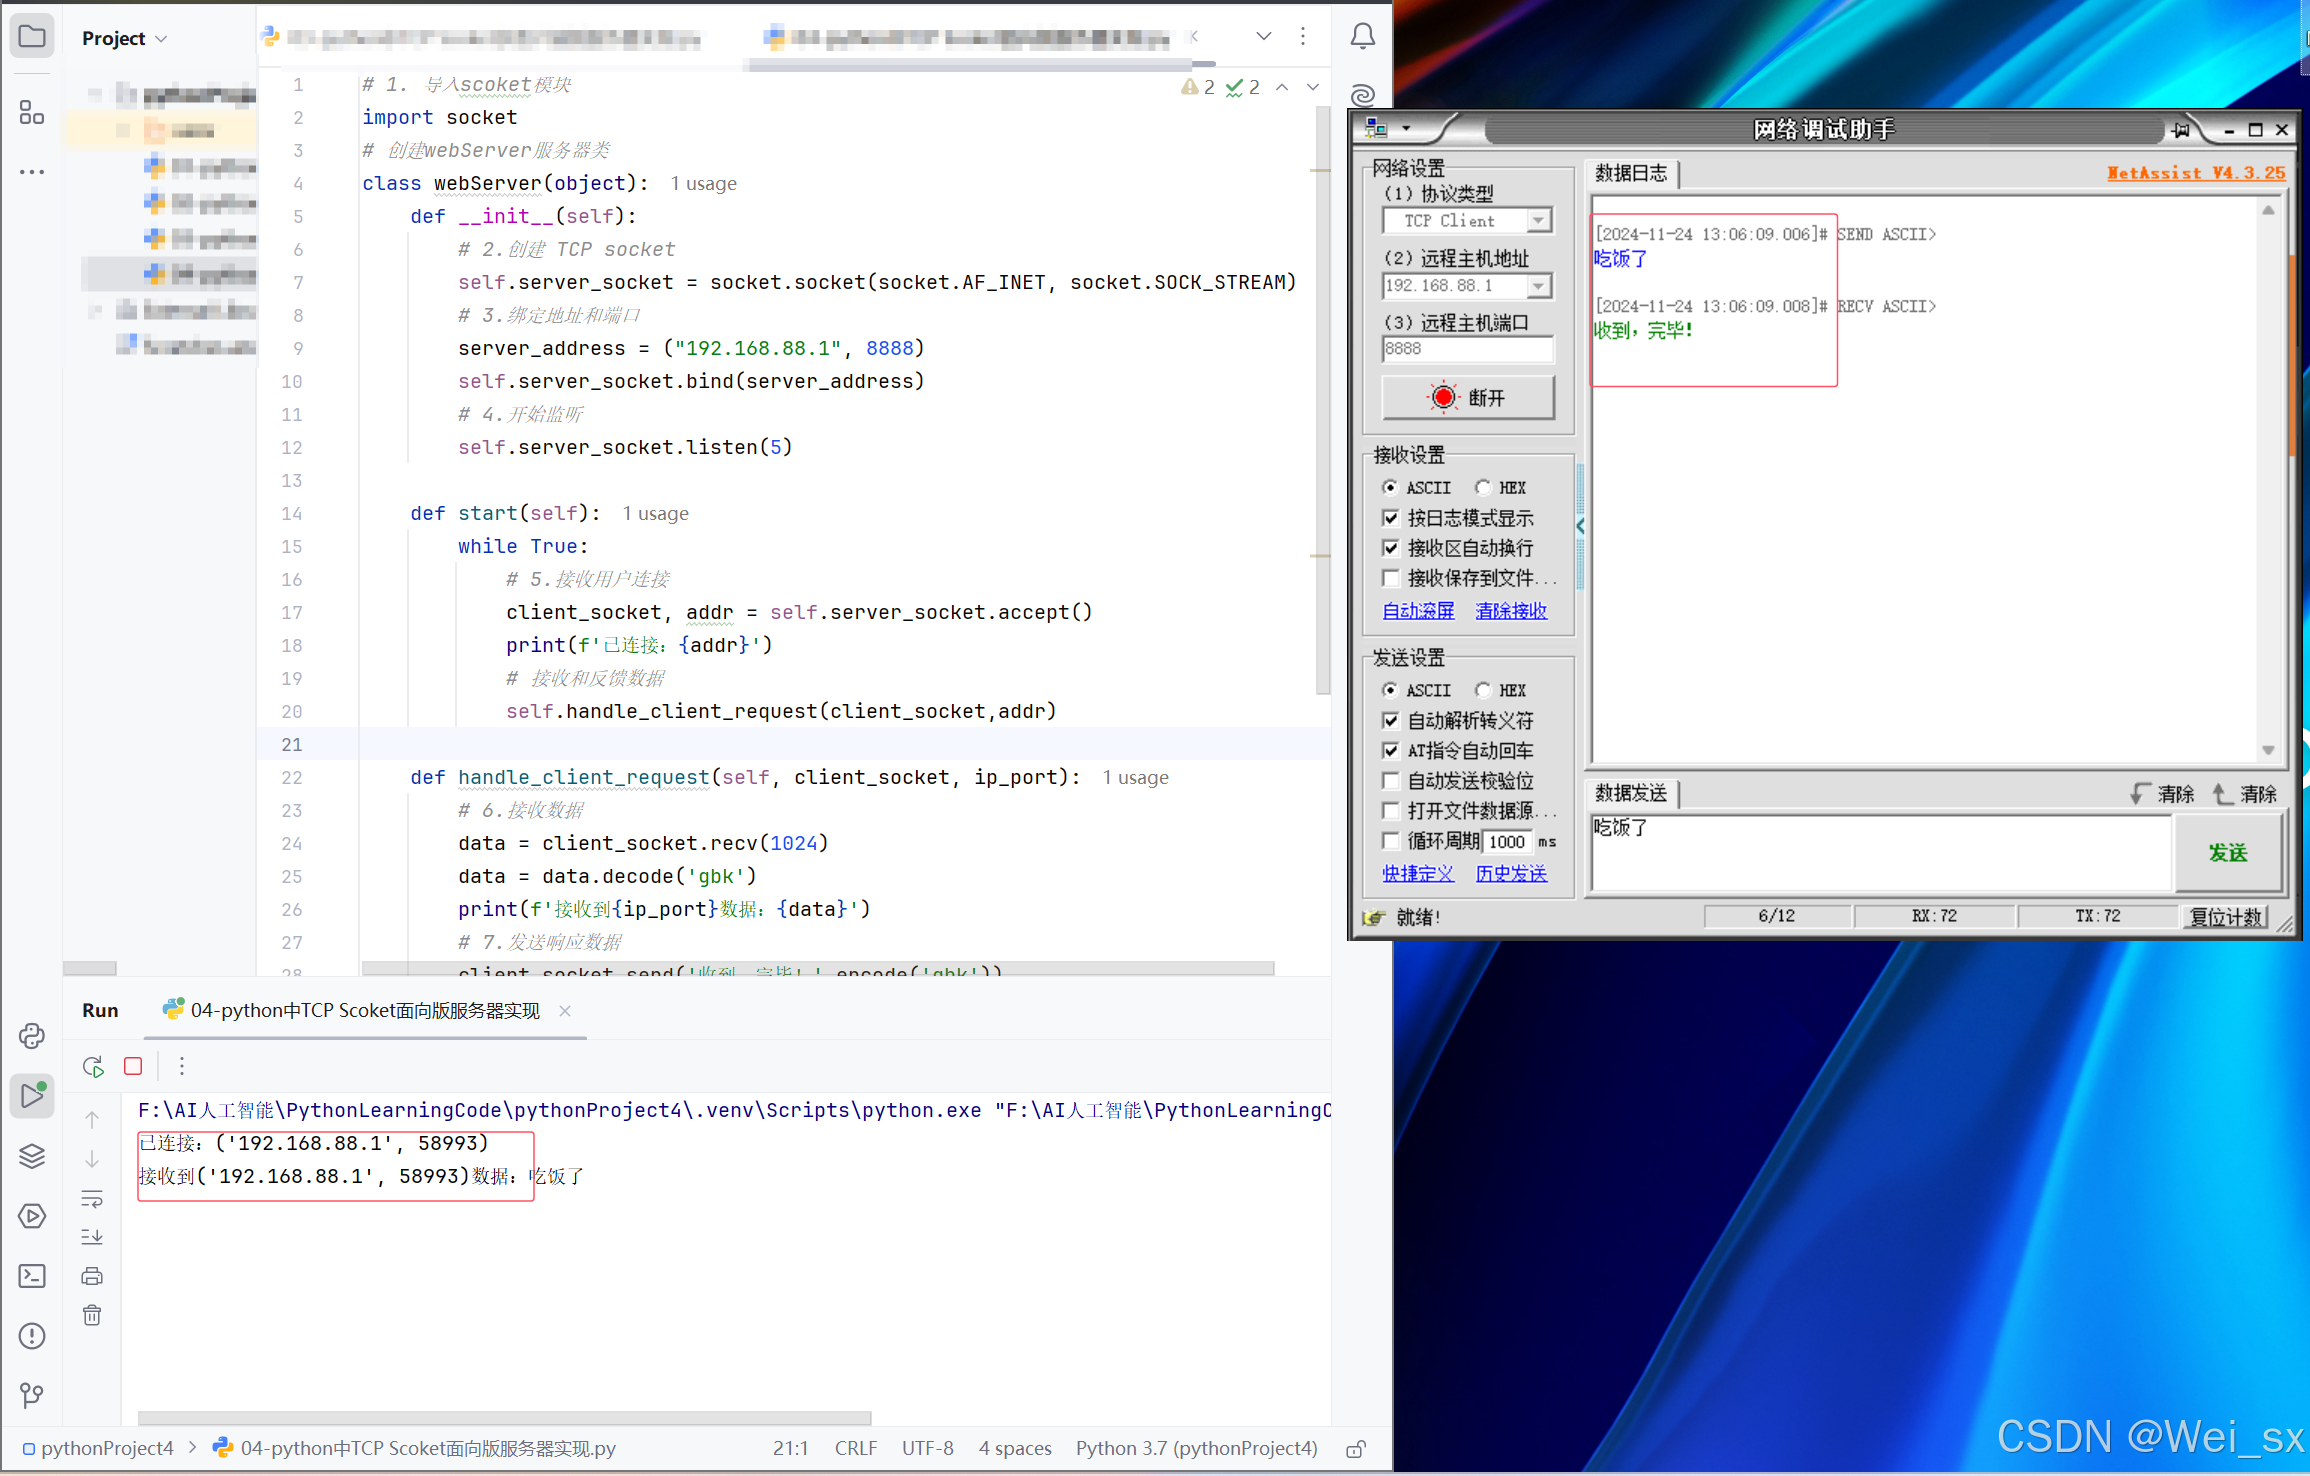The height and width of the screenshot is (1476, 2310).
Task: Rerun the TCP server script
Action: [x=92, y=1066]
